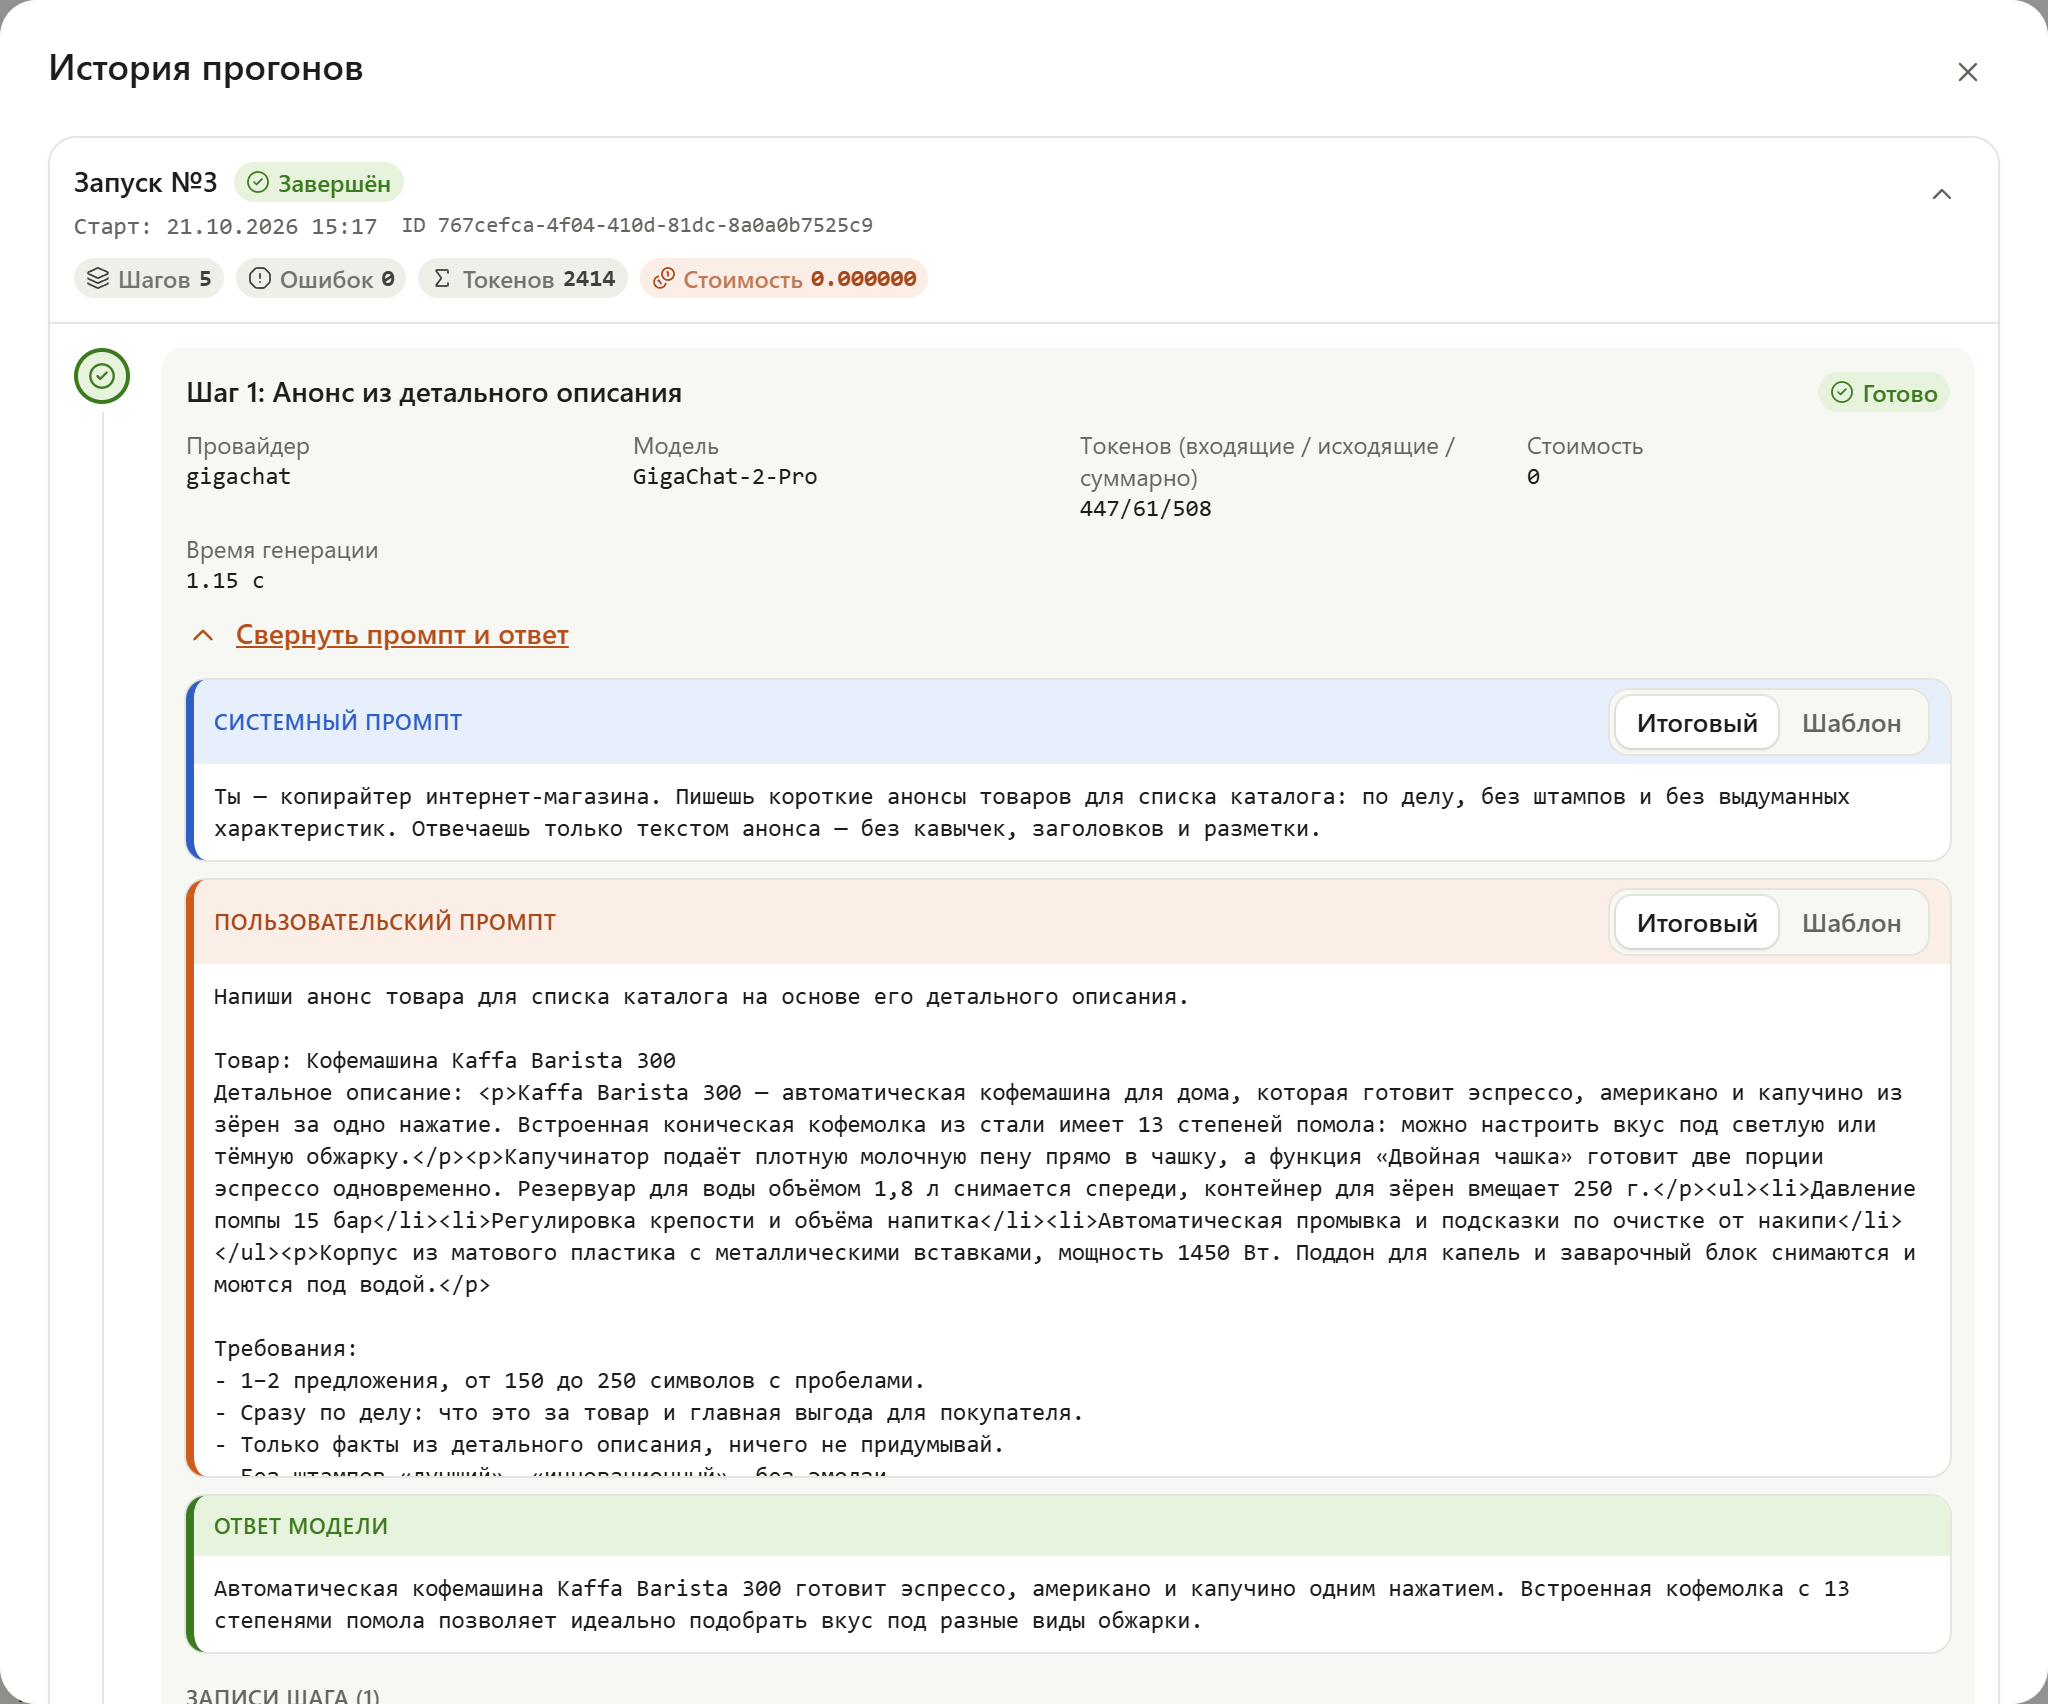Collapse prompt via Свернуть промпт и ответ link
This screenshot has height=1704, width=2048.
(402, 635)
